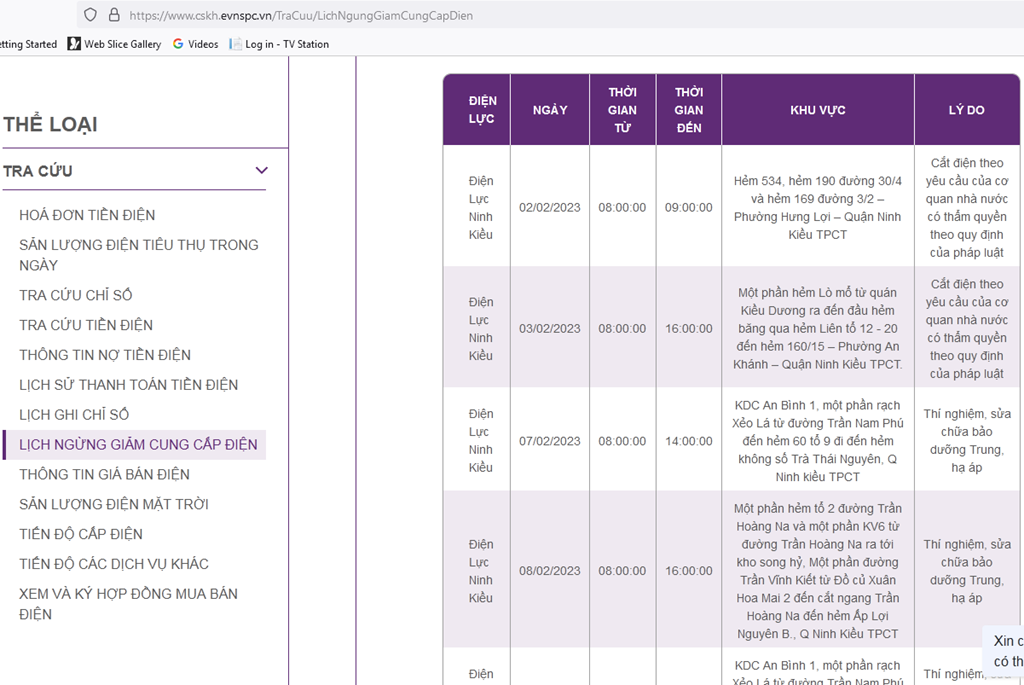The height and width of the screenshot is (685, 1024).
Task: Open LỊCH GHI CHỈ SỐ menu item
Action: click(x=74, y=415)
